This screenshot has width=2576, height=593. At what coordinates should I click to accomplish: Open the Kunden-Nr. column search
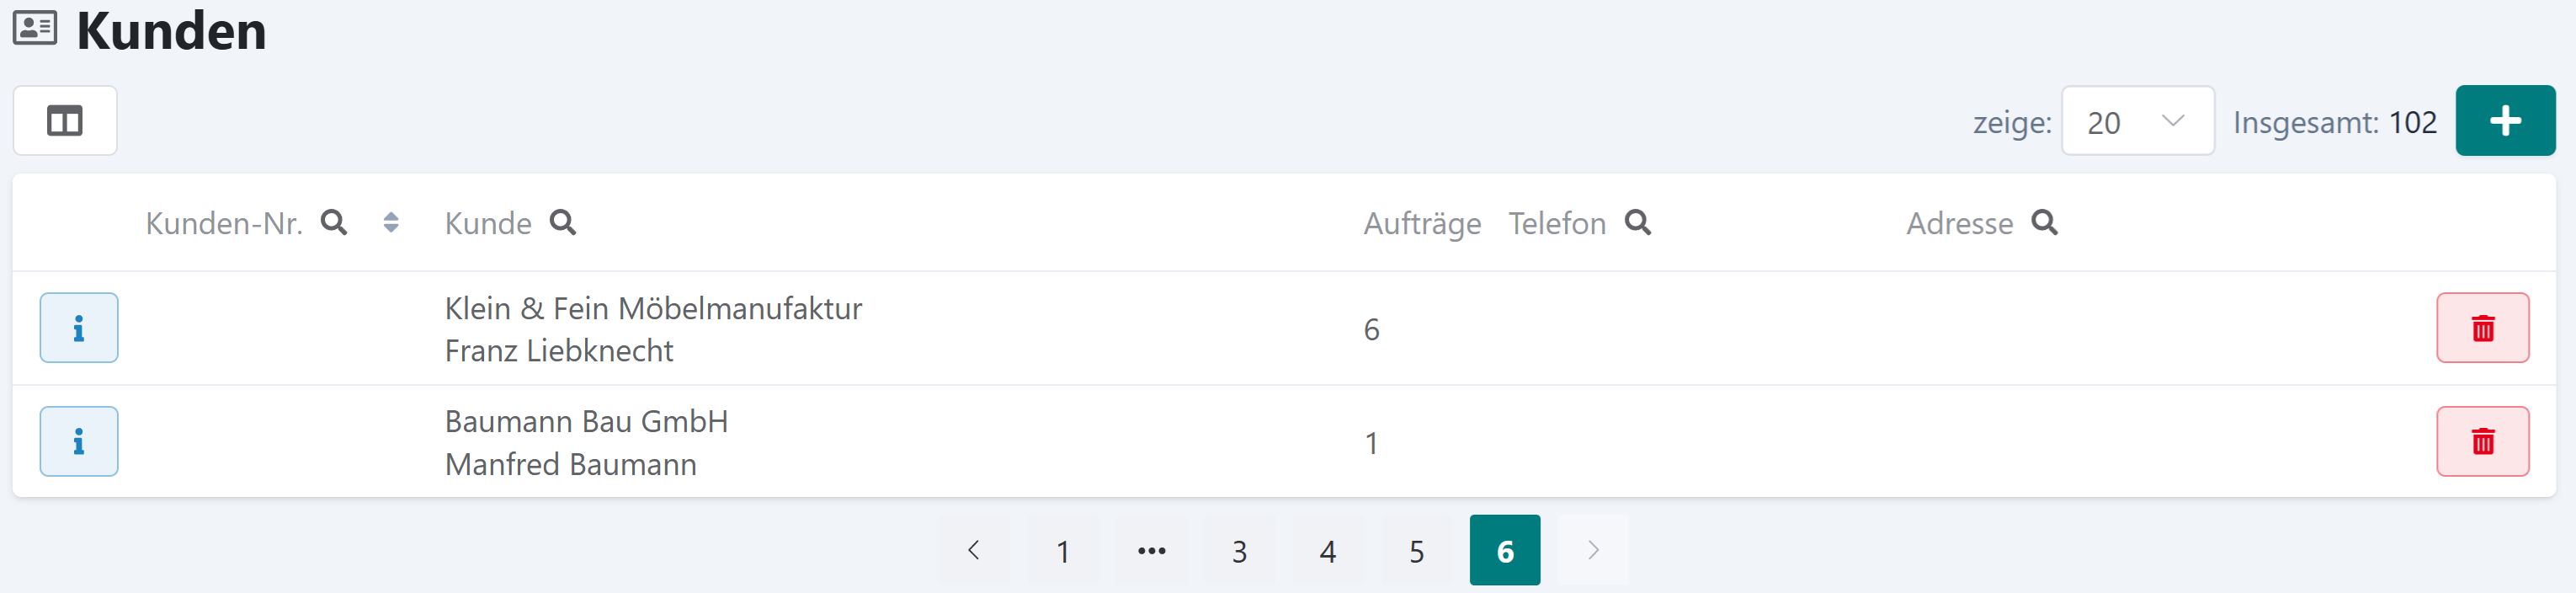tap(336, 223)
